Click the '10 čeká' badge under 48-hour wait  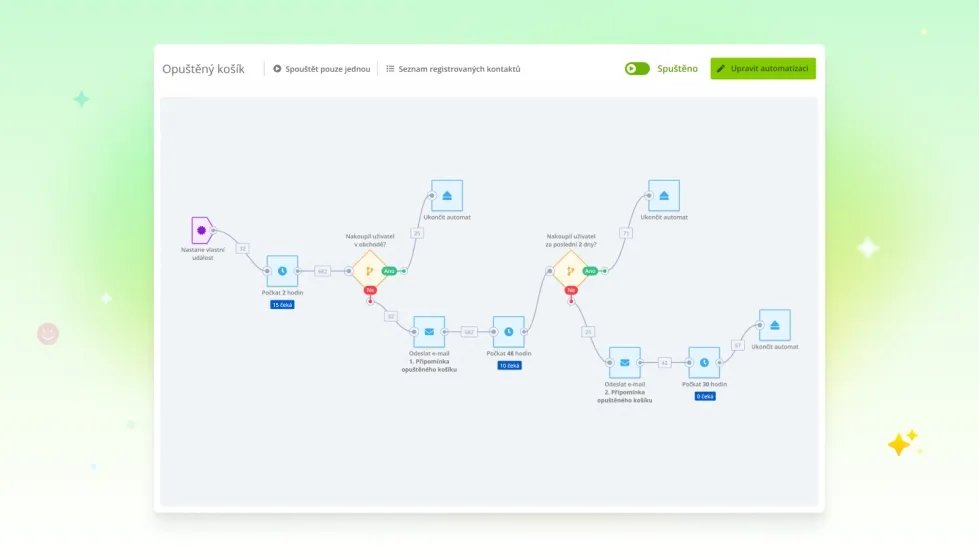click(509, 366)
